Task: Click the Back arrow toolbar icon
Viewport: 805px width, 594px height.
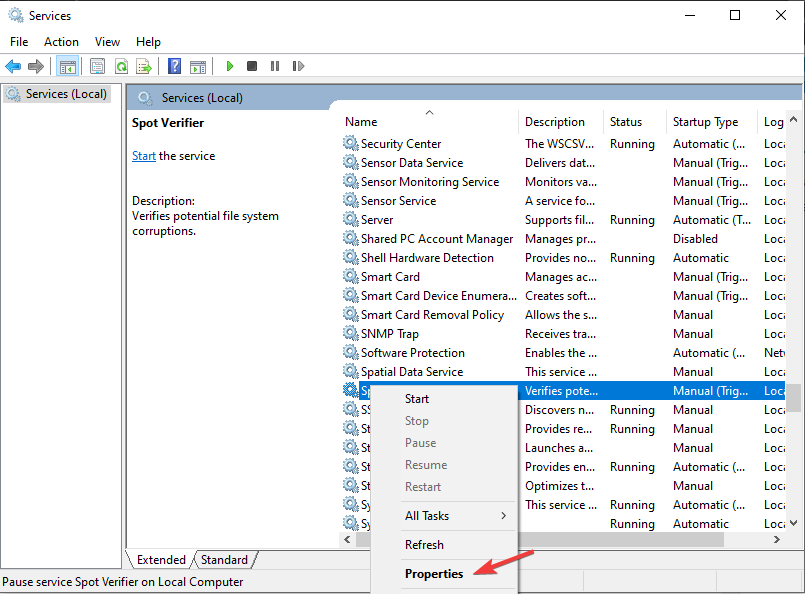Action: tap(13, 66)
